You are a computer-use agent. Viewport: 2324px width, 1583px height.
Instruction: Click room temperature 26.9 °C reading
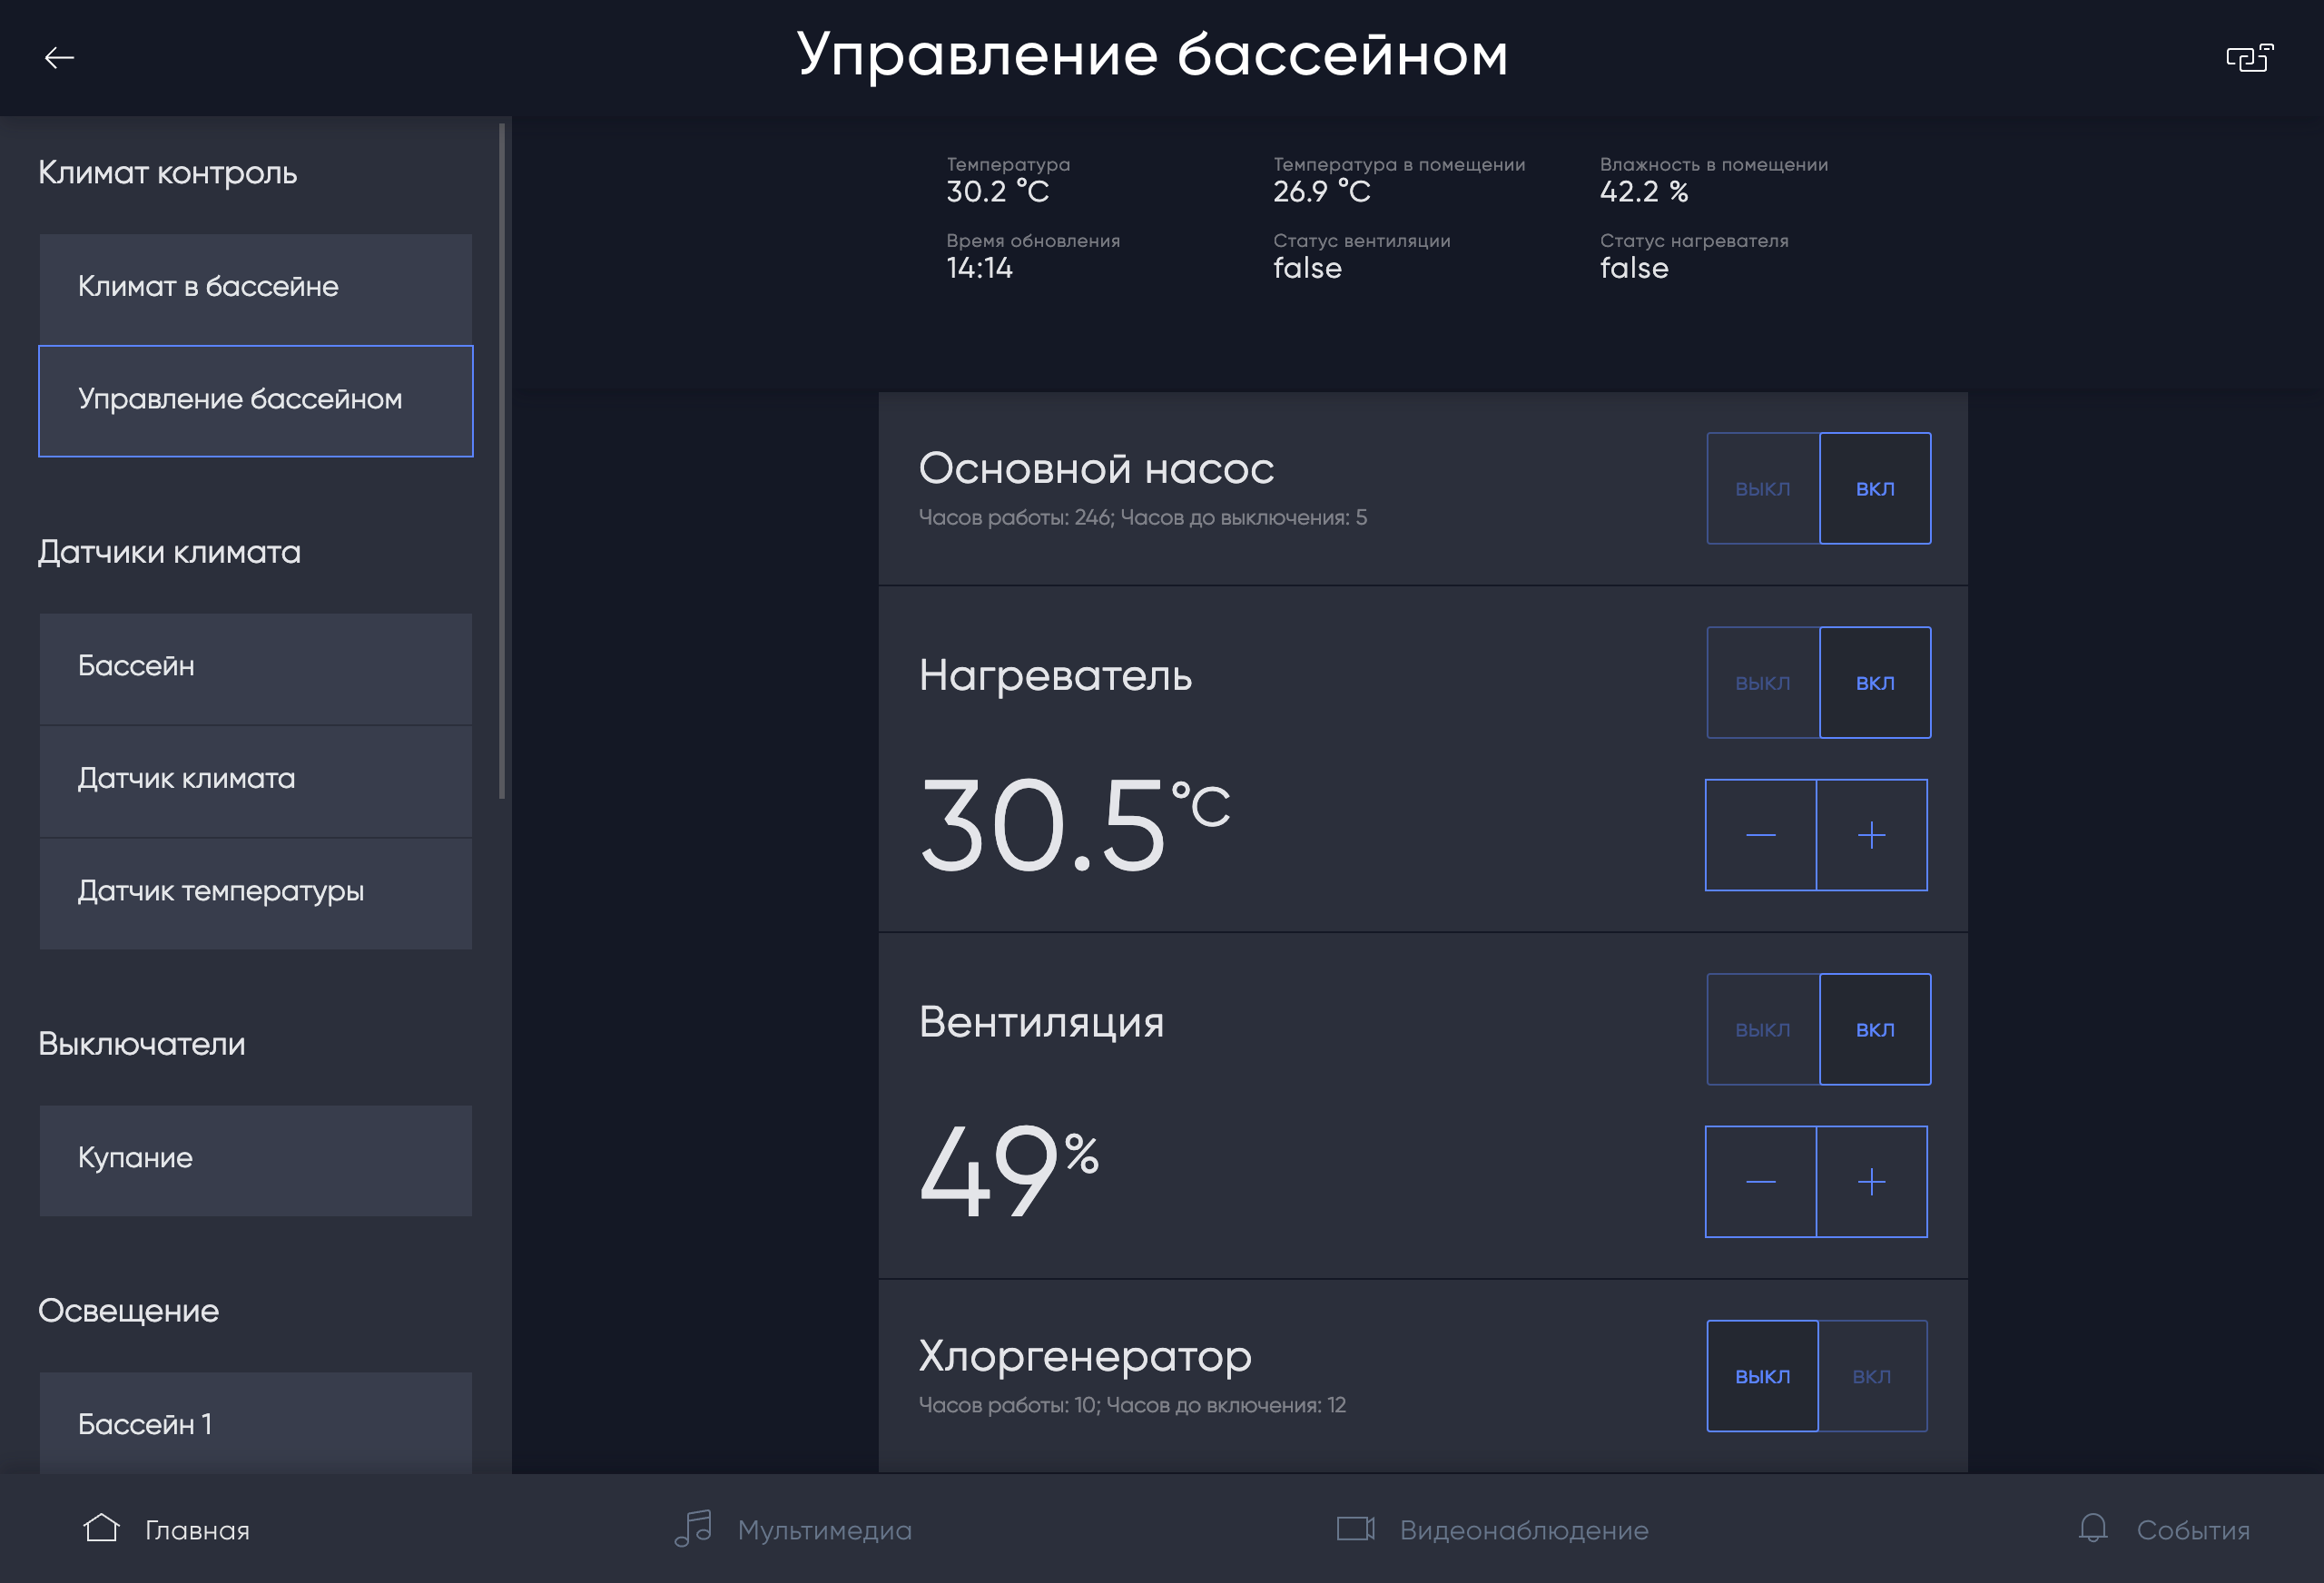pyautogui.click(x=1398, y=181)
